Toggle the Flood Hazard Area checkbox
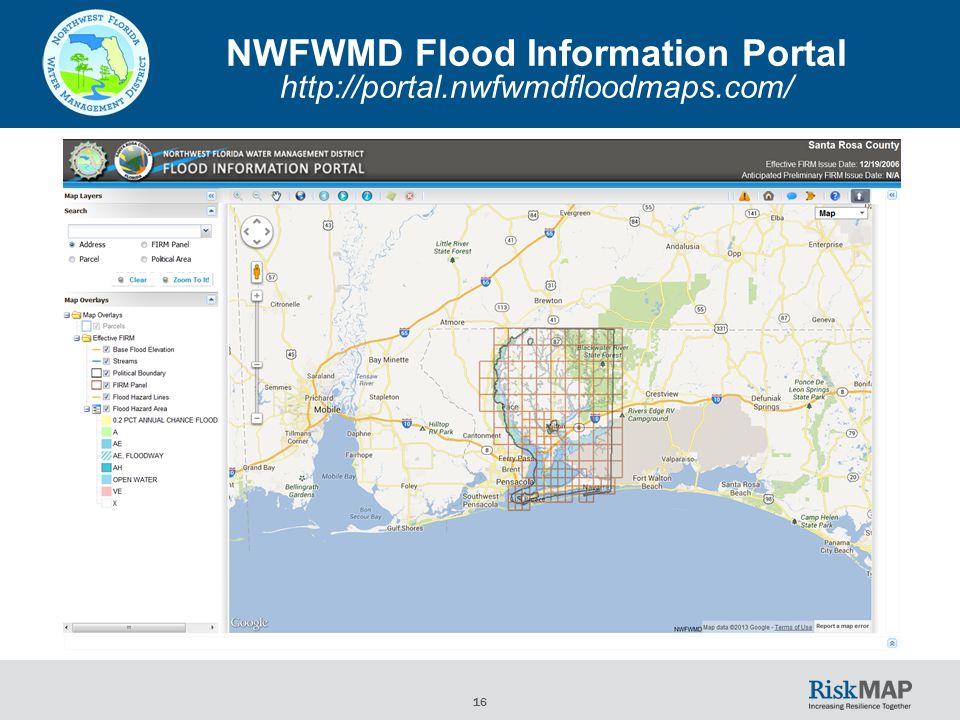The image size is (960, 720). coord(107,408)
